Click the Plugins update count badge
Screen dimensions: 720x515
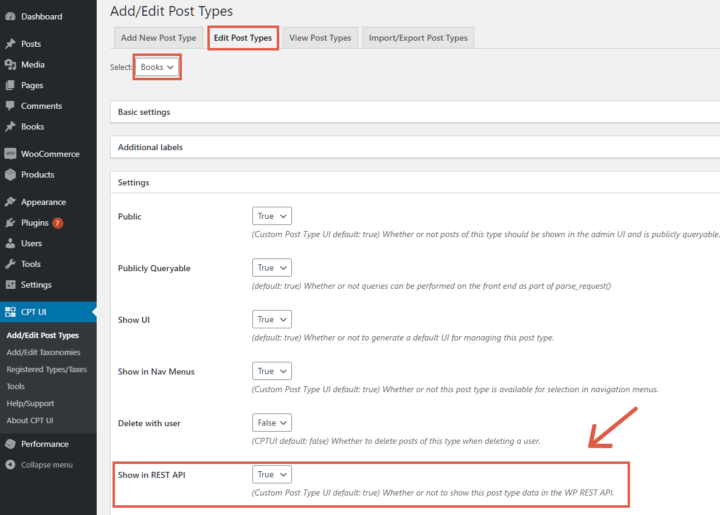pos(57,223)
